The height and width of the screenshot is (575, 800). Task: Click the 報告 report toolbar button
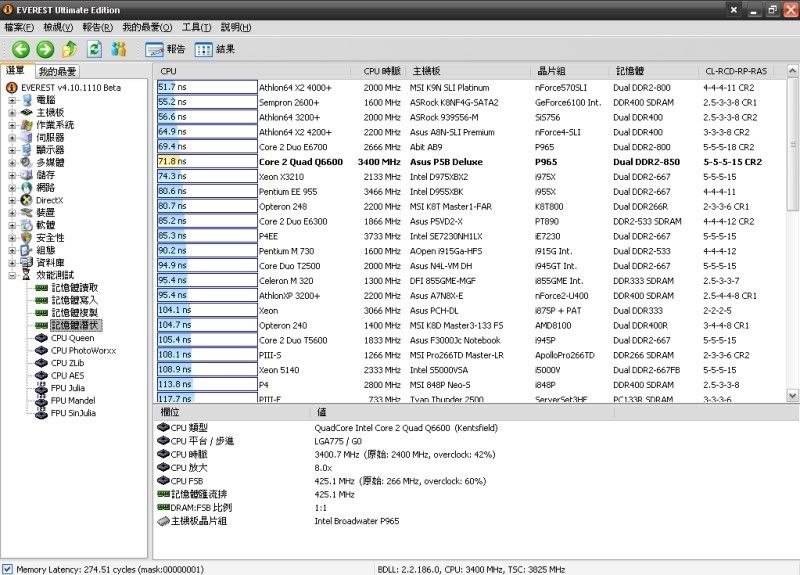tap(166, 49)
